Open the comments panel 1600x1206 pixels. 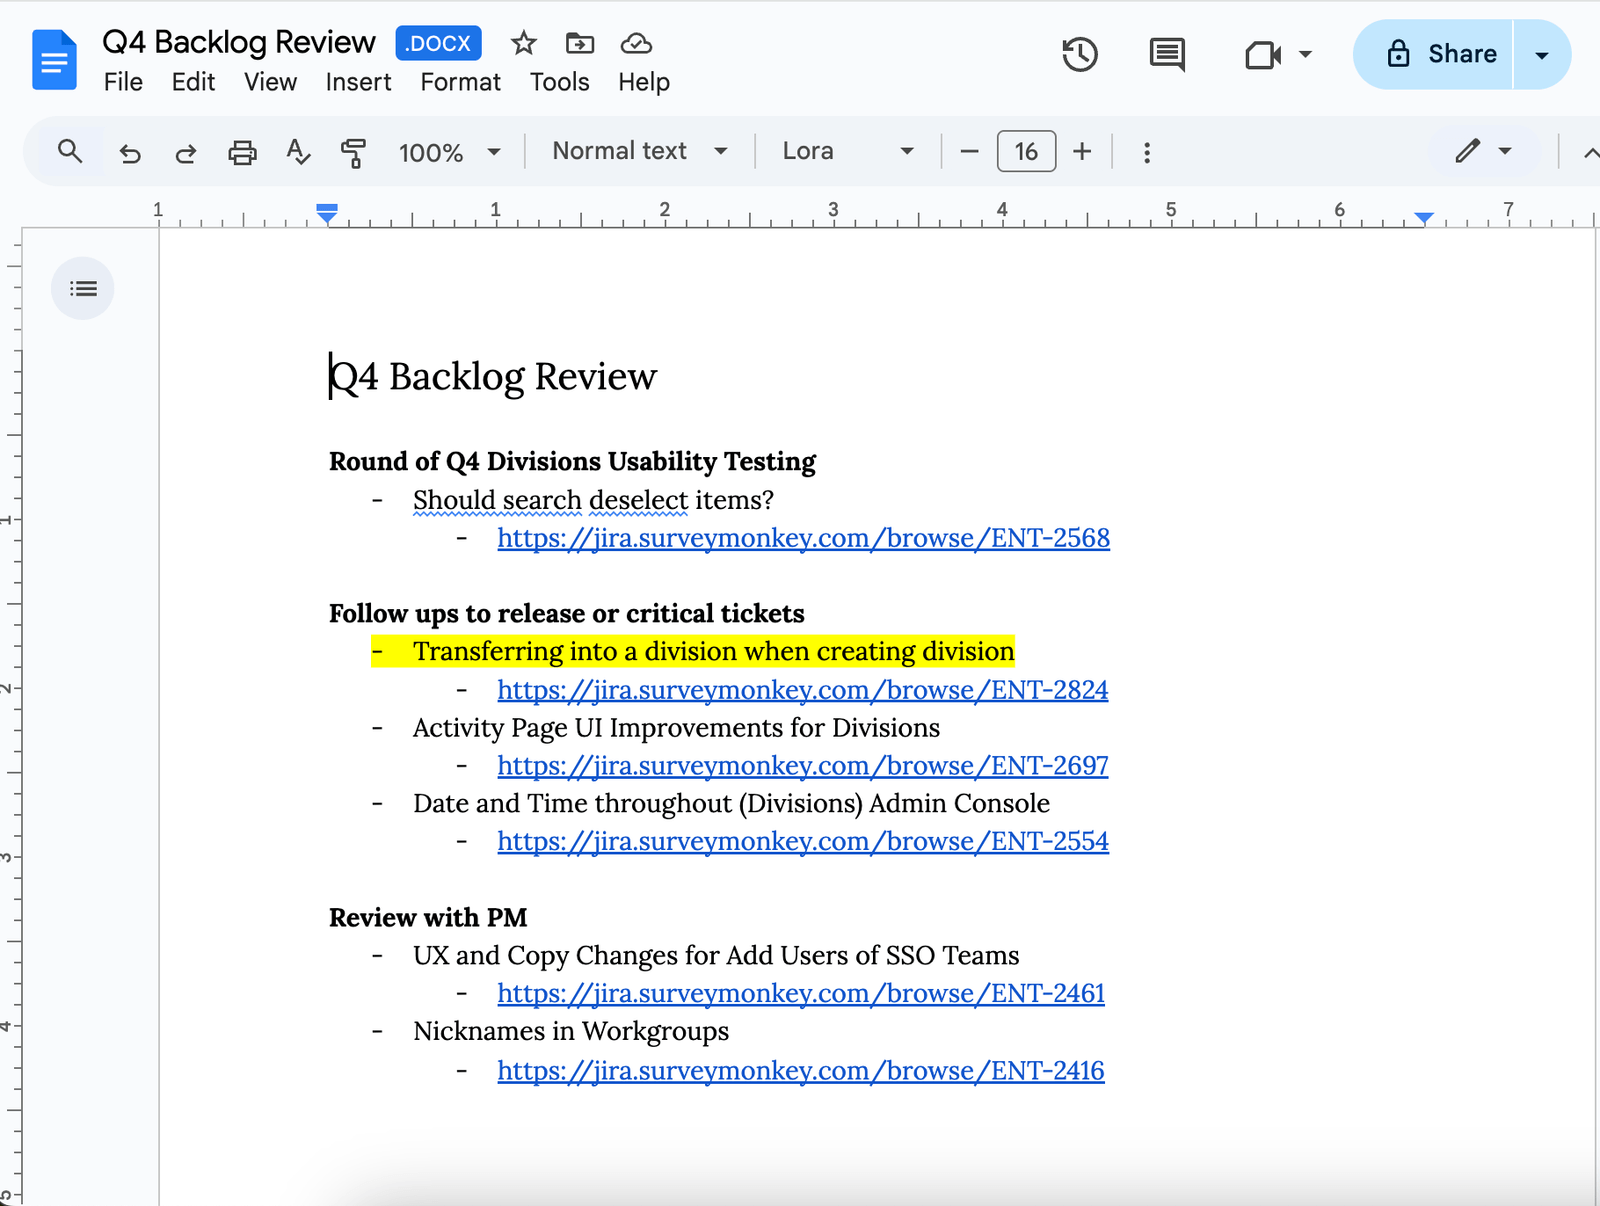pos(1166,55)
